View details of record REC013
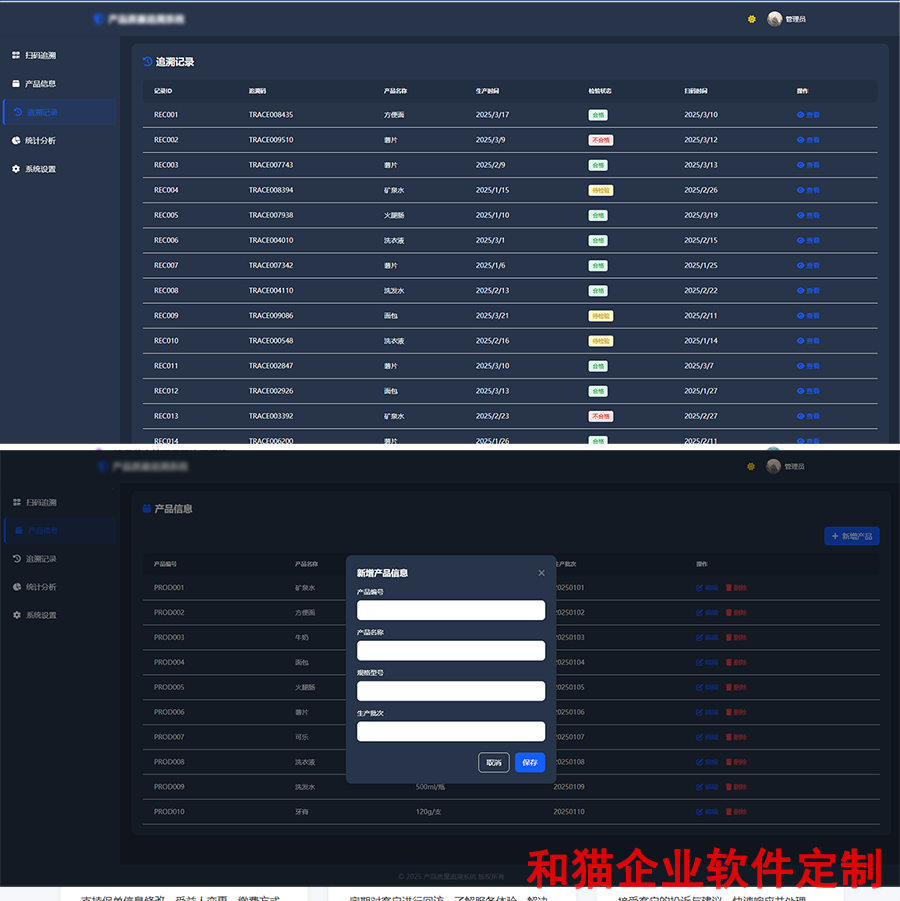Screen dimensions: 900x901 pos(801,416)
